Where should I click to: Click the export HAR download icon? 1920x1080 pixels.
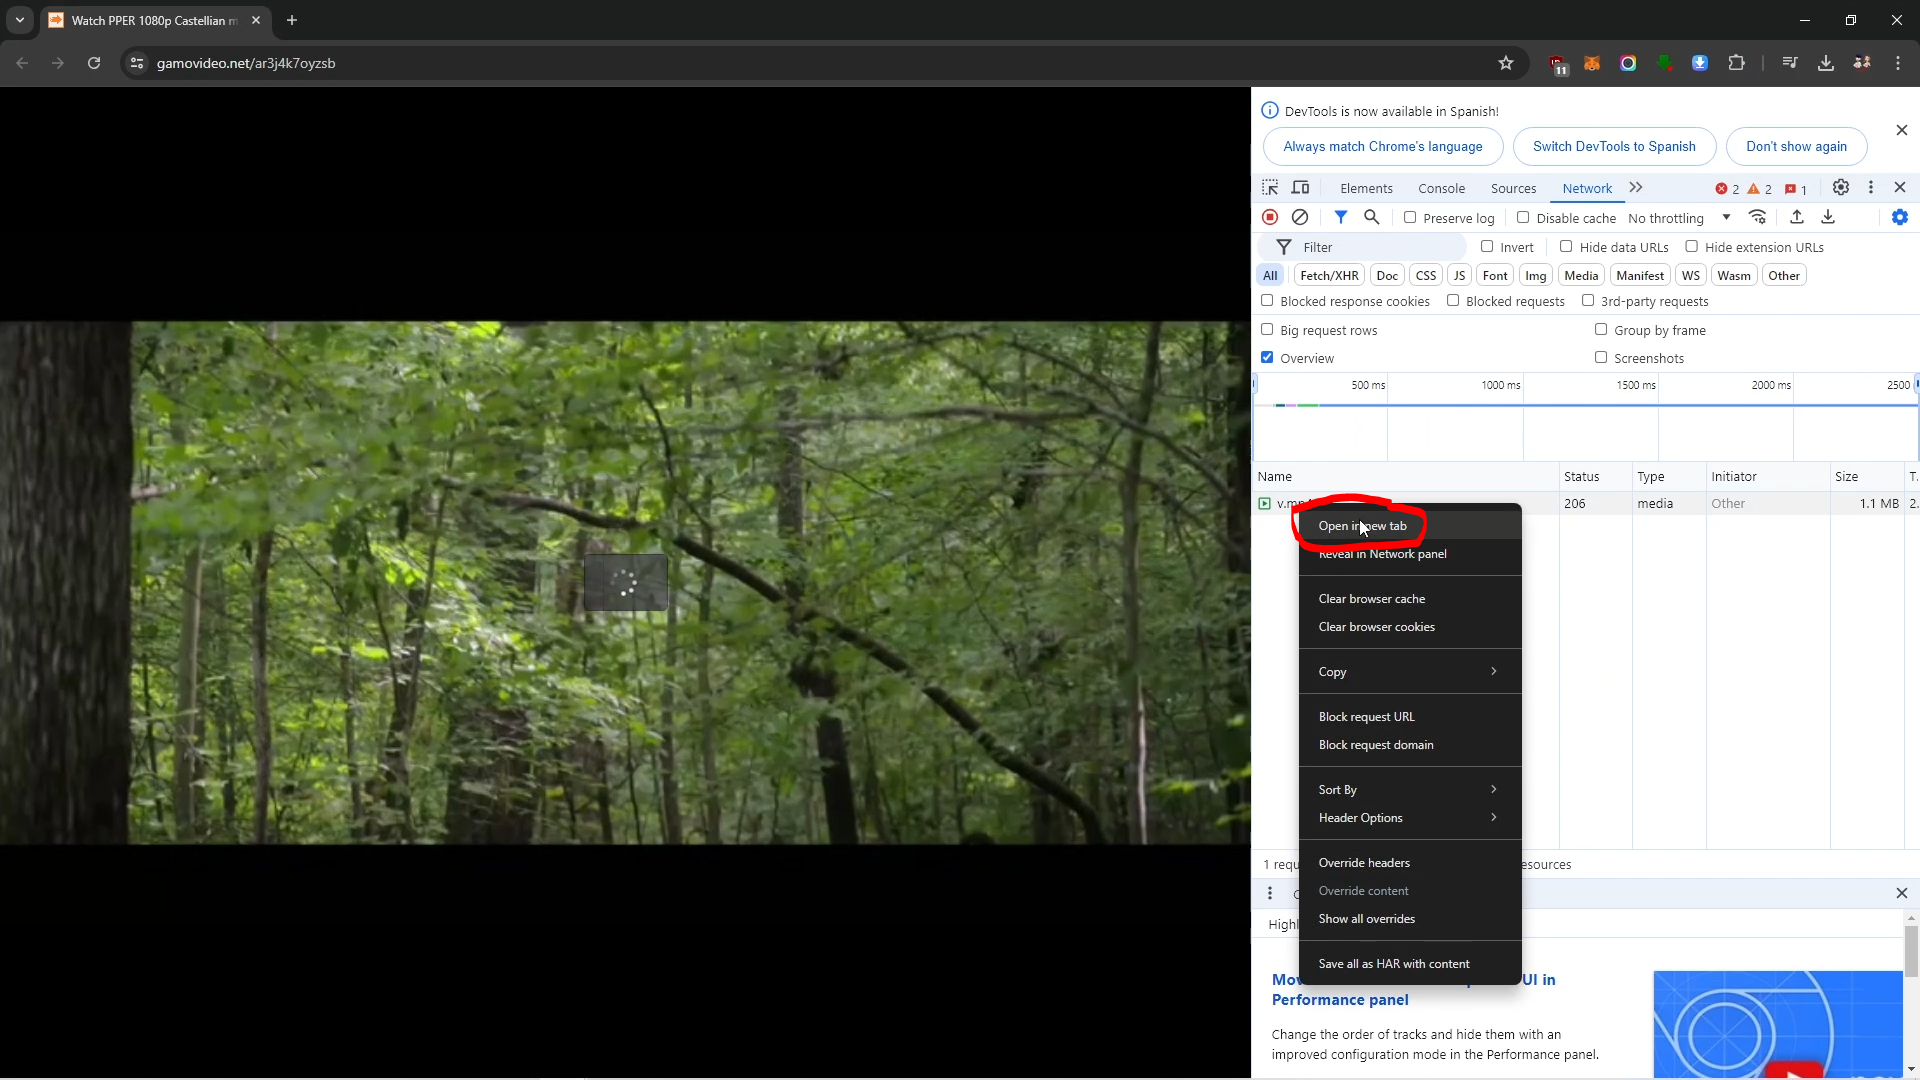tap(1828, 217)
